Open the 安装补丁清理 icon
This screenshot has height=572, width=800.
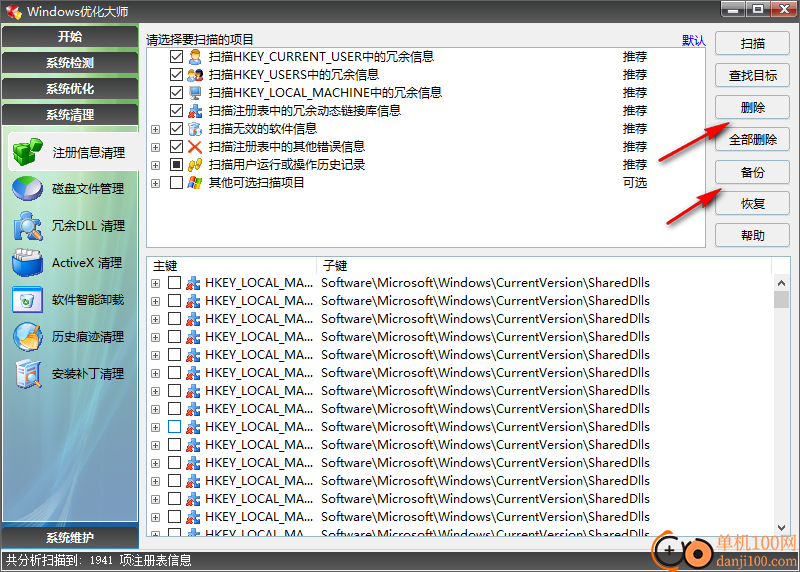click(x=28, y=374)
